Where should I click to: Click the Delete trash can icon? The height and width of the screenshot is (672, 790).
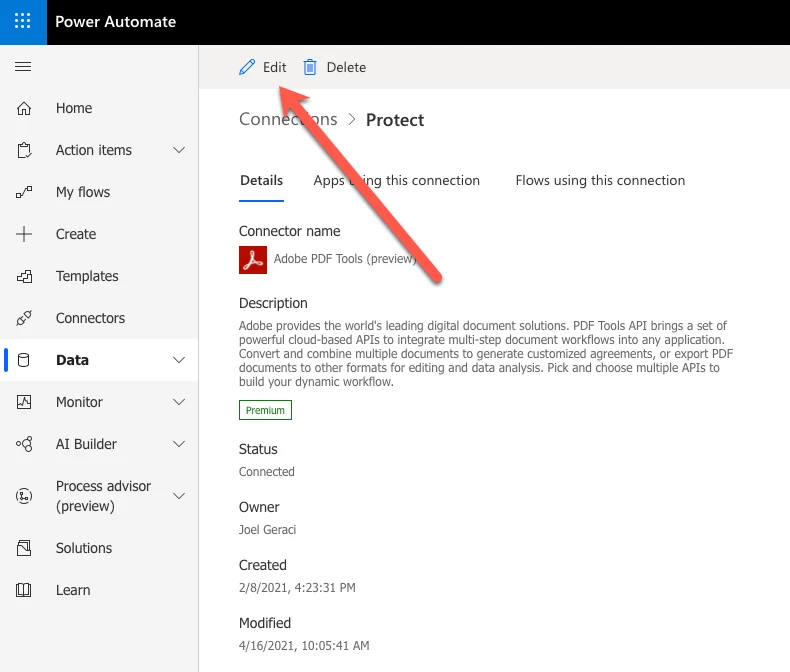[x=310, y=67]
